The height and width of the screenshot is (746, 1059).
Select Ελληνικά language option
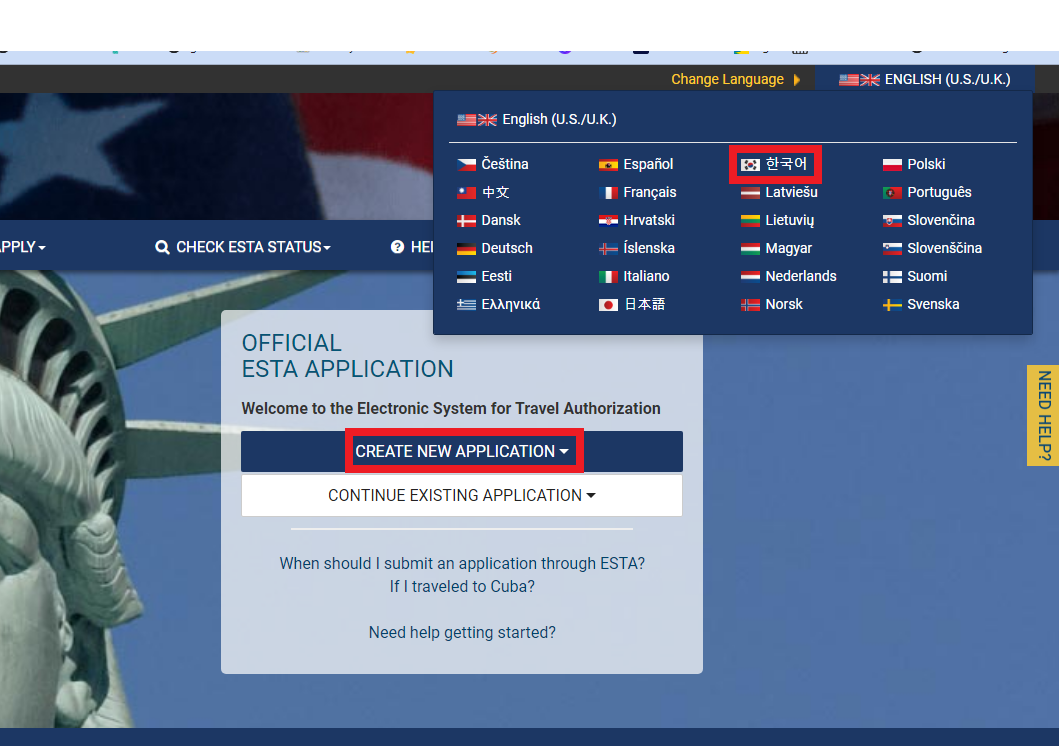[x=498, y=304]
